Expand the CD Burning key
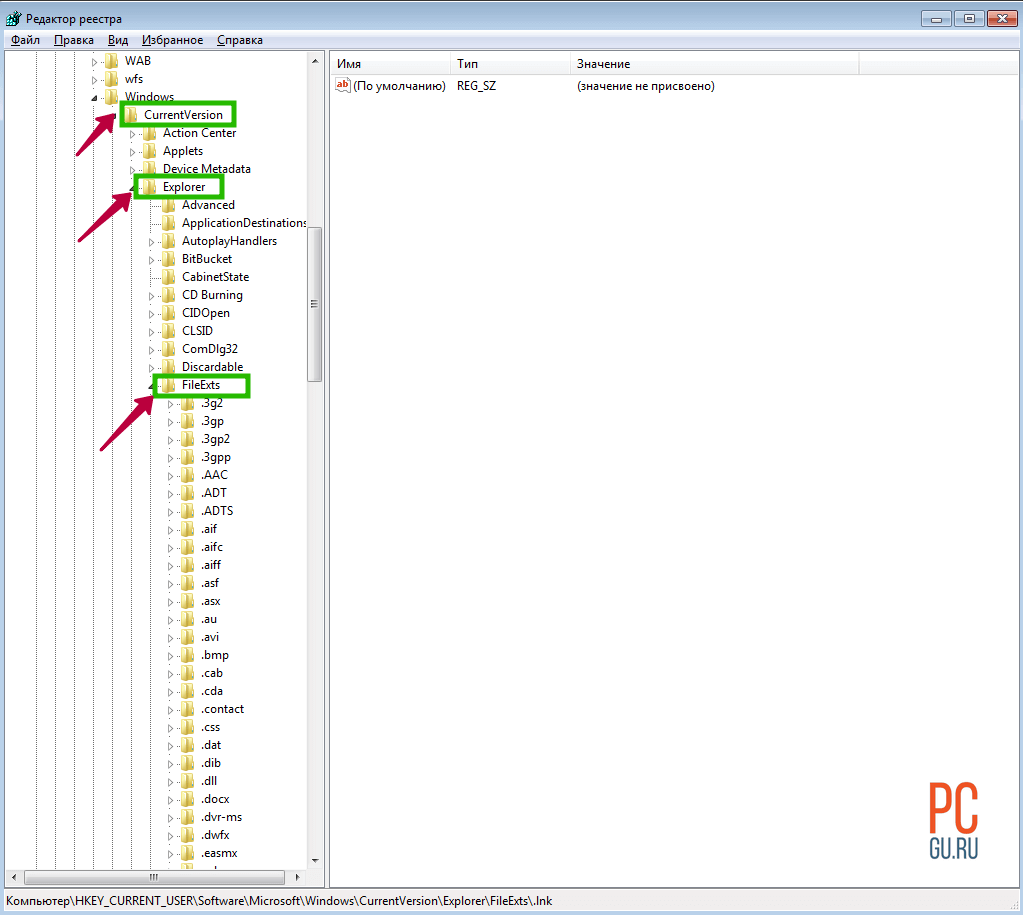1023x915 pixels. point(152,296)
